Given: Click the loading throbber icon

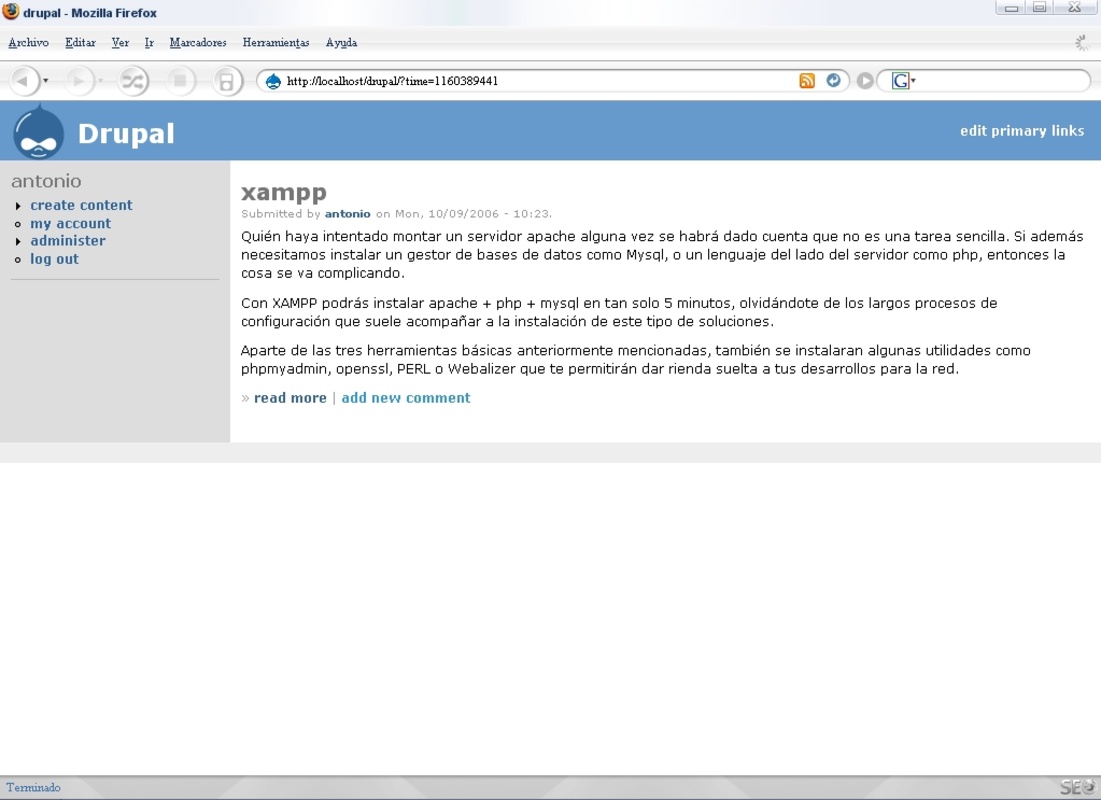Looking at the screenshot, I should click(1082, 43).
